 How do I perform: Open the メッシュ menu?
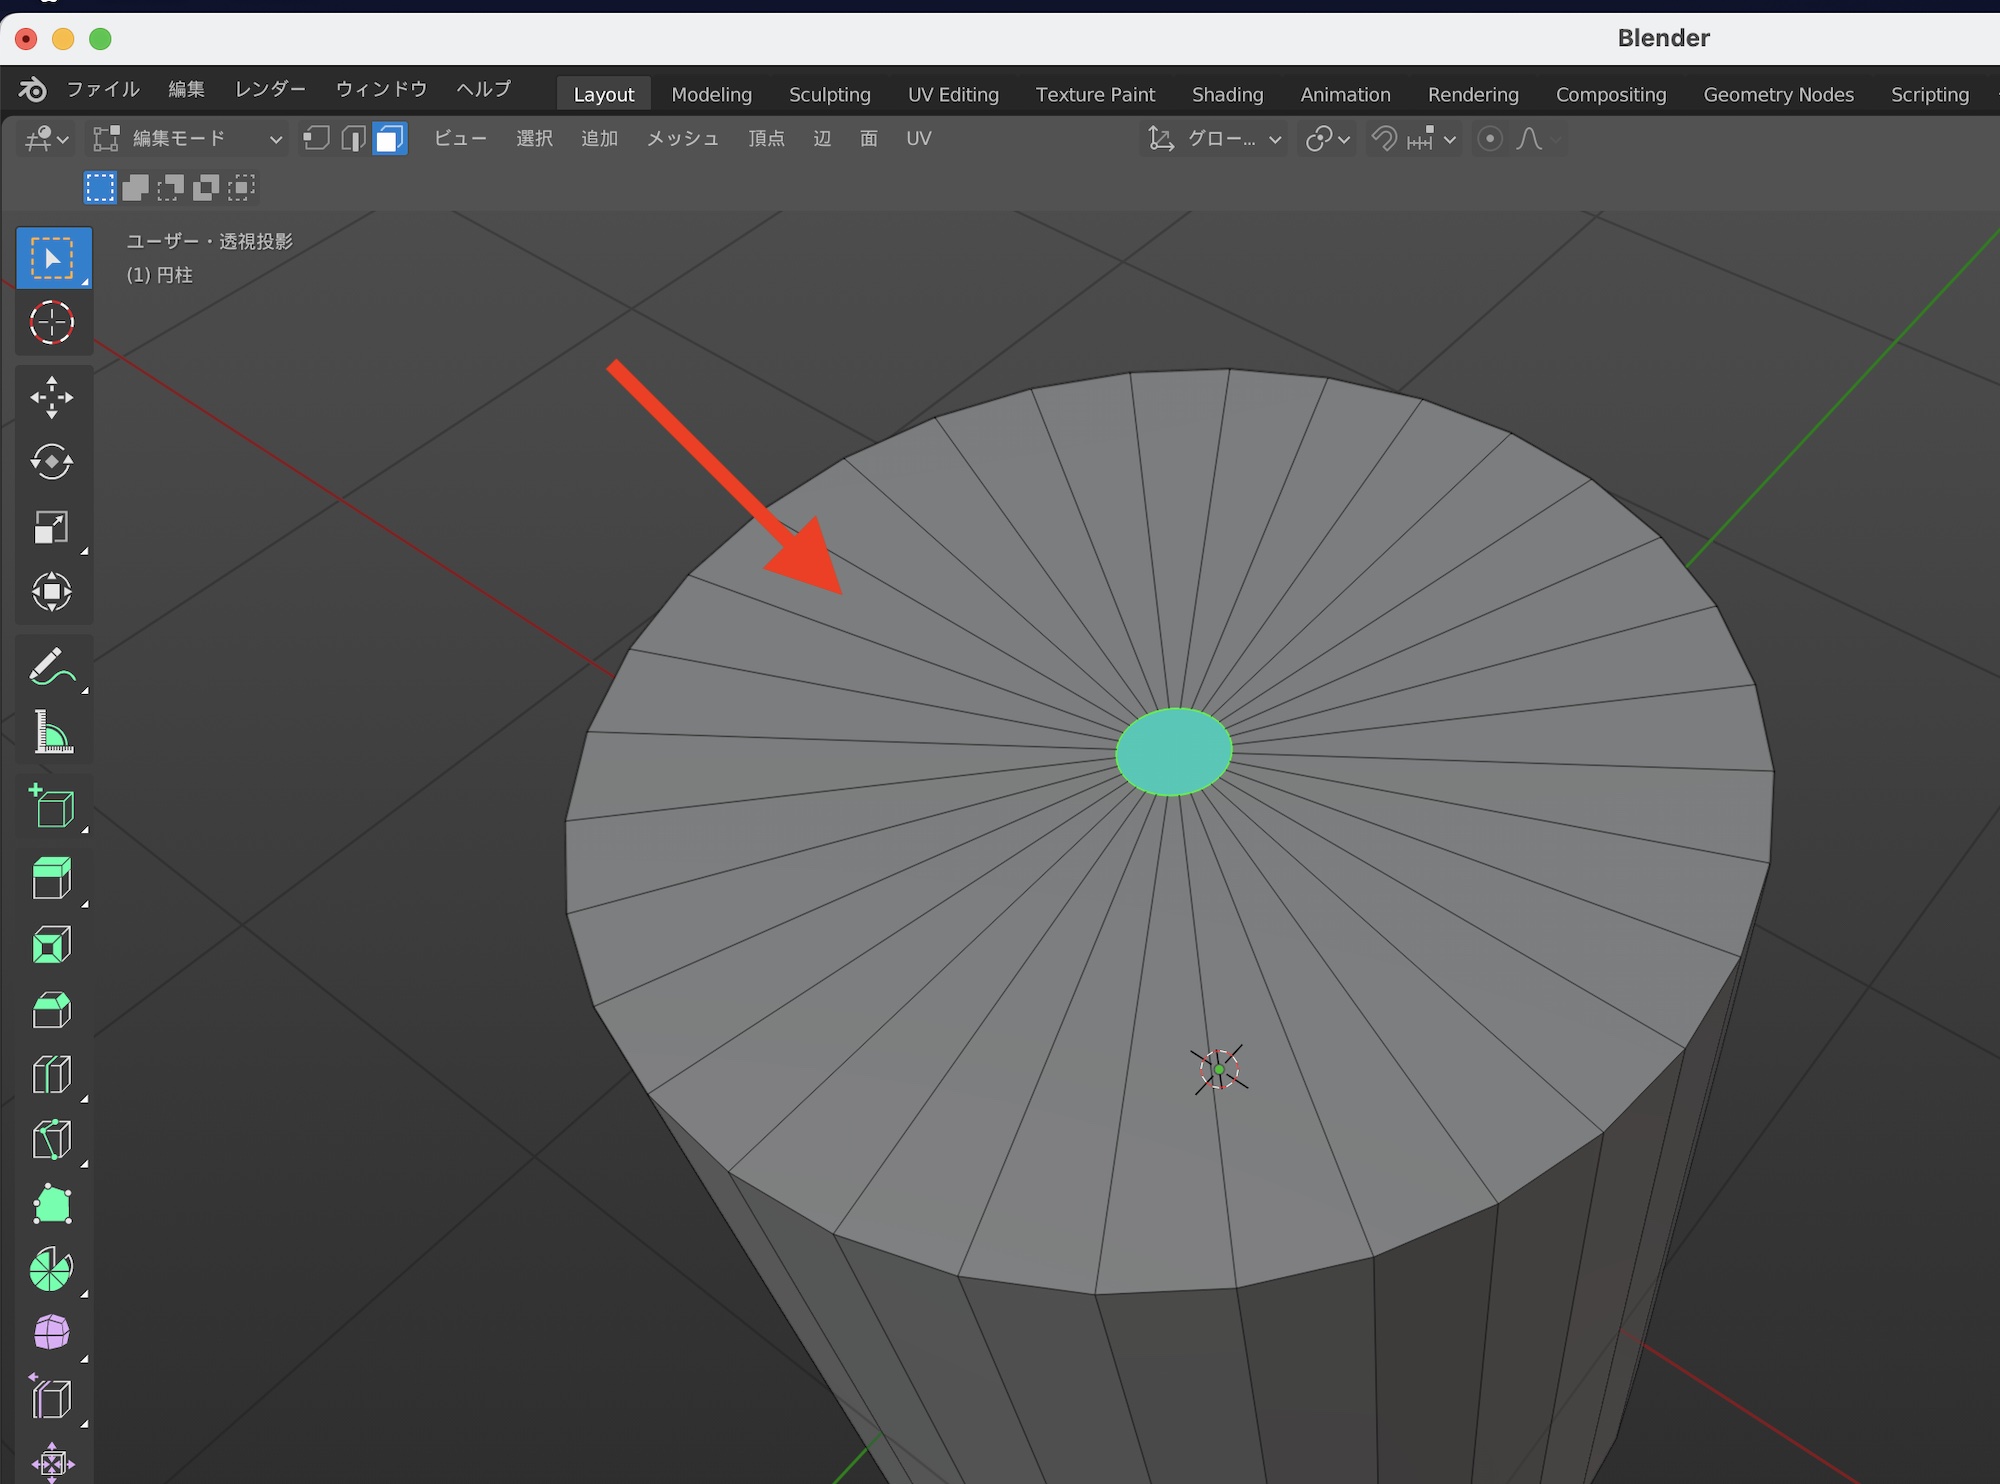coord(682,139)
